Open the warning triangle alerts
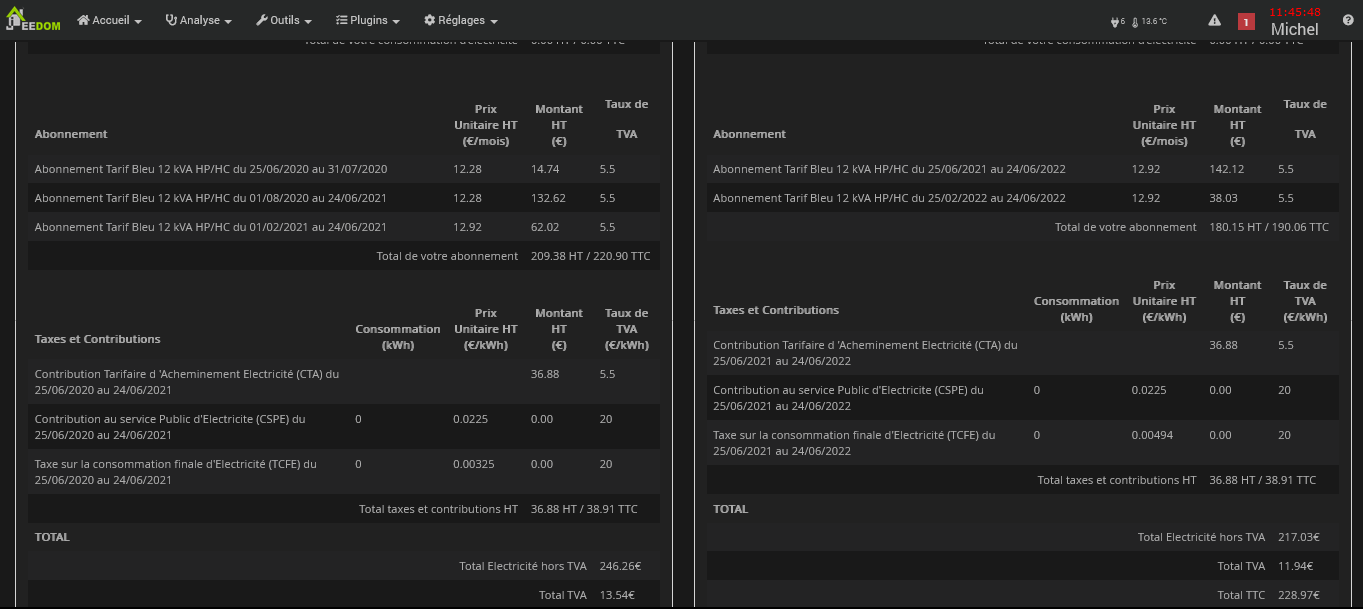The height and width of the screenshot is (609, 1363). point(1214,20)
